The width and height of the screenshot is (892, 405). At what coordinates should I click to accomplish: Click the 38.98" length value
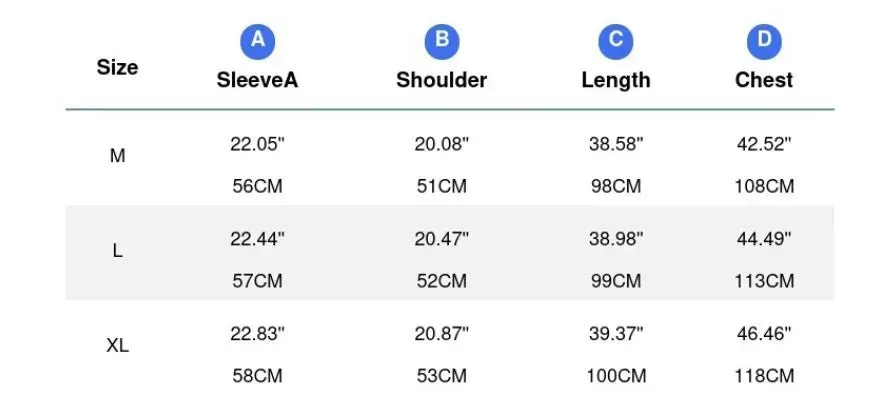[x=616, y=239]
